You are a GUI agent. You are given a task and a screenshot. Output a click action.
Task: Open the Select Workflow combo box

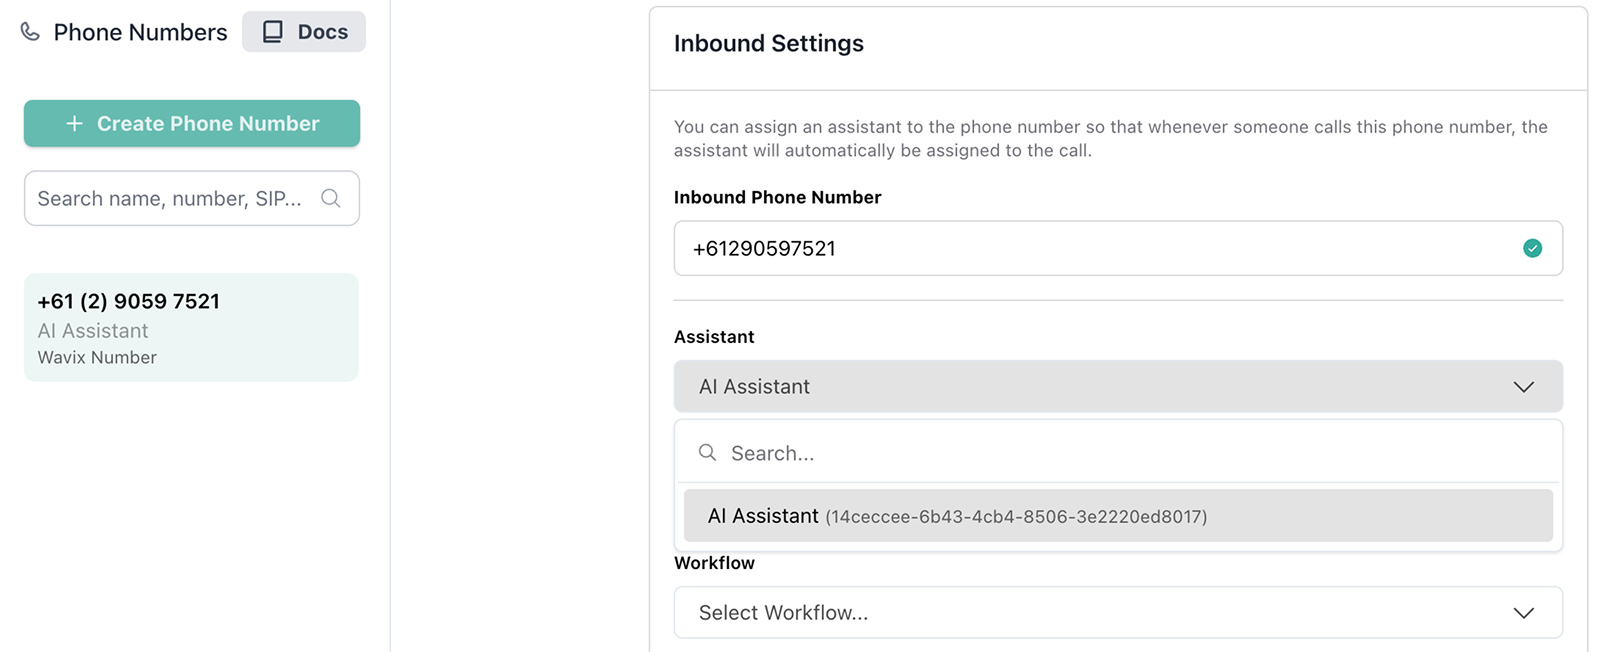[1100, 613]
